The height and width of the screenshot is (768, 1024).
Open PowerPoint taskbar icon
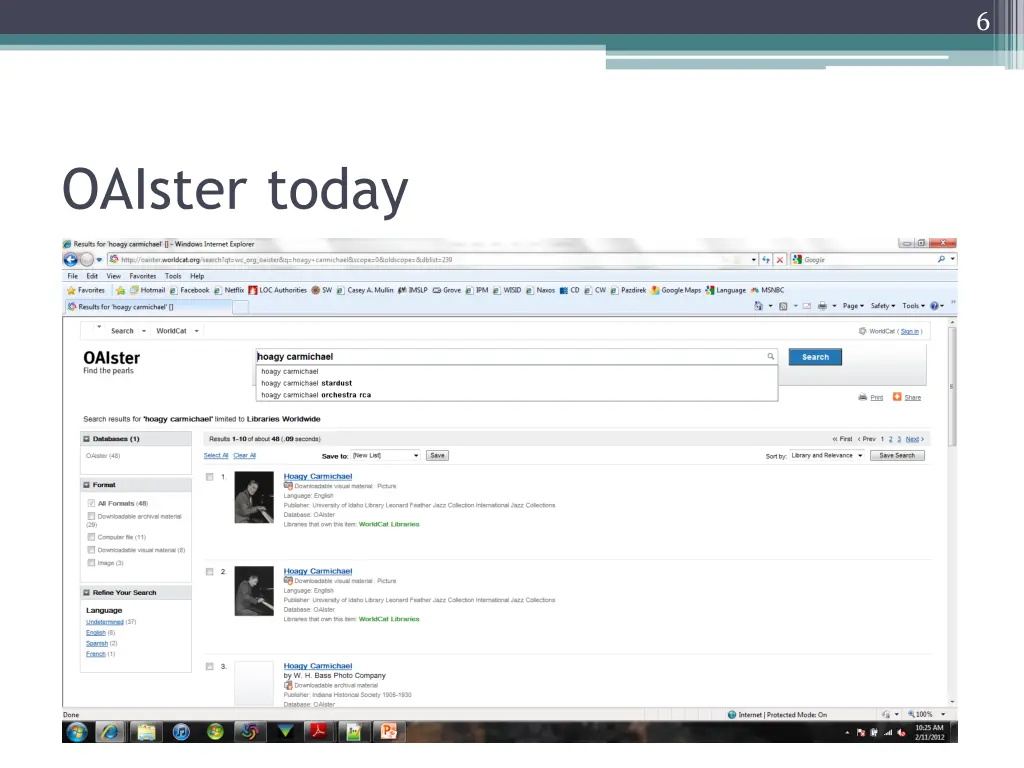point(389,732)
